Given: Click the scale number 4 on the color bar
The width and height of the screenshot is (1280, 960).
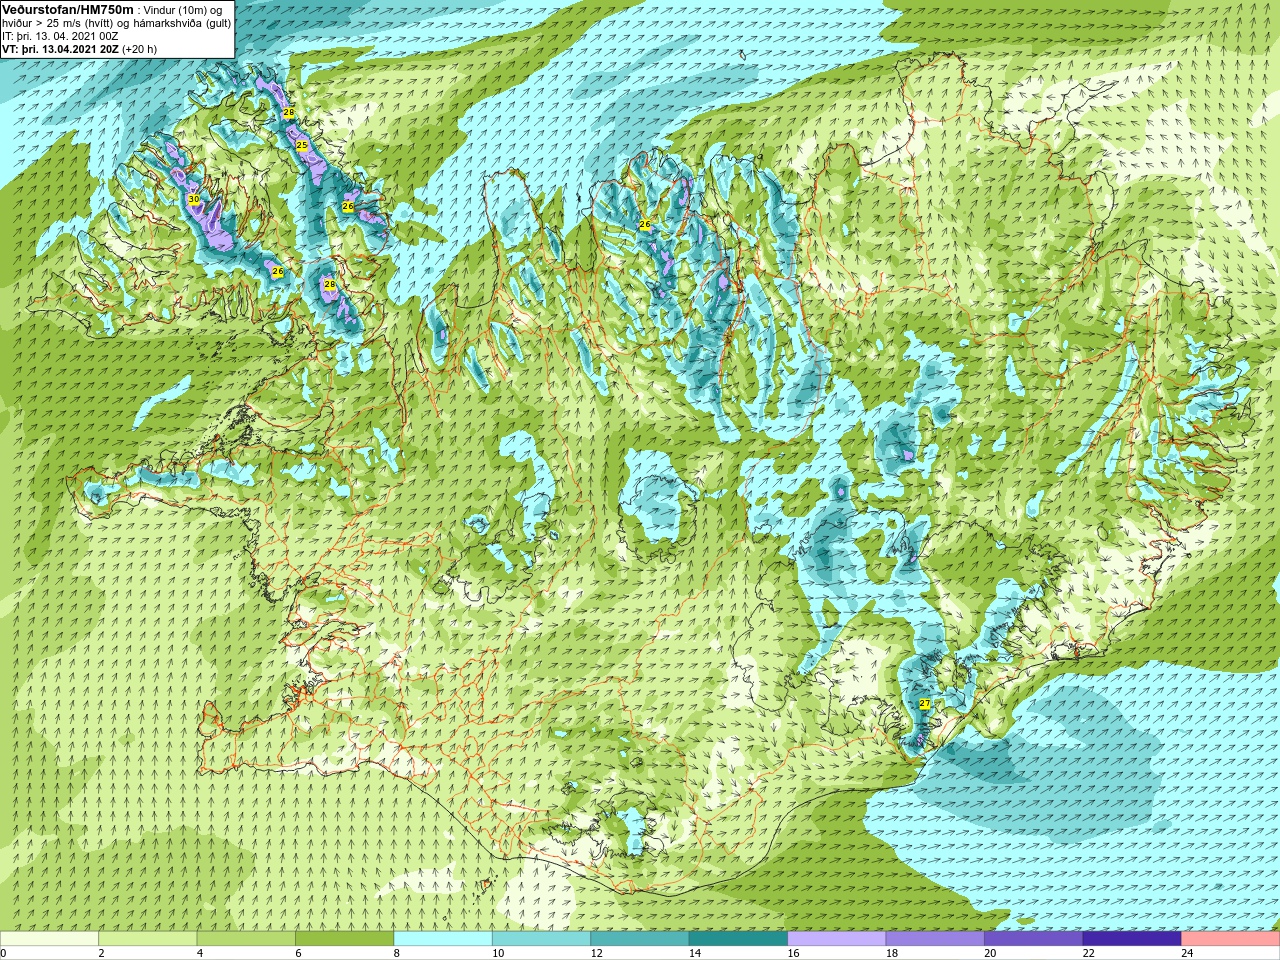Looking at the screenshot, I should [x=200, y=953].
